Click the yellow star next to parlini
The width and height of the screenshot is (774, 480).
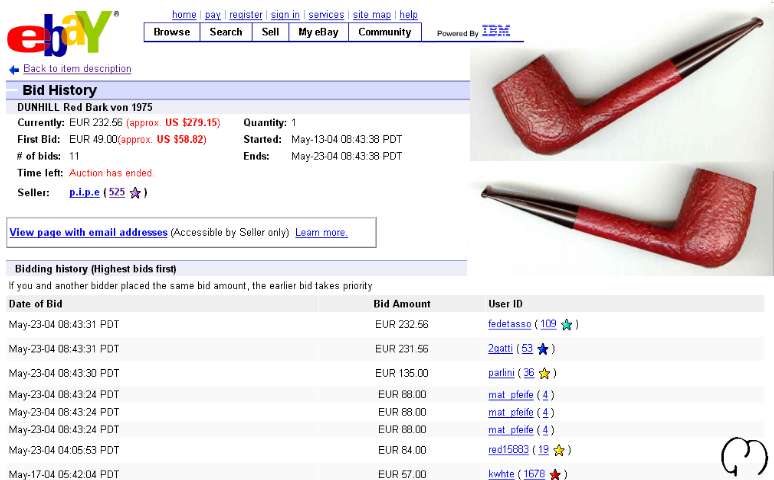click(x=544, y=373)
